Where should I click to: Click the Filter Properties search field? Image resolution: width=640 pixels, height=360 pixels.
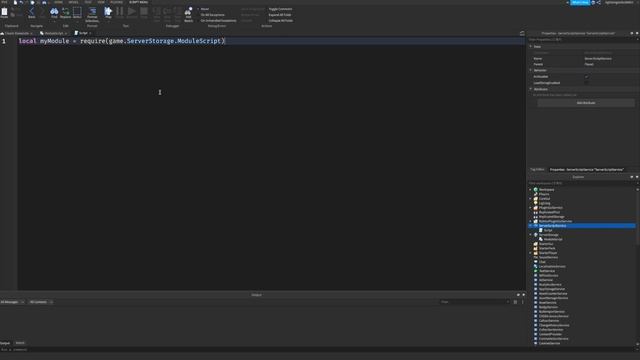pyautogui.click(x=582, y=40)
